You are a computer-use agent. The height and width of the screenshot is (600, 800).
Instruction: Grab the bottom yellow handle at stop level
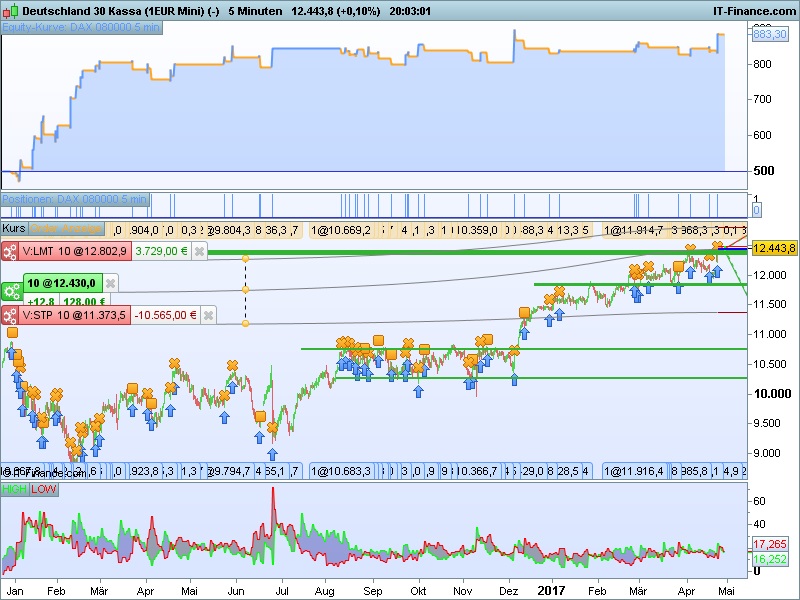click(x=245, y=323)
